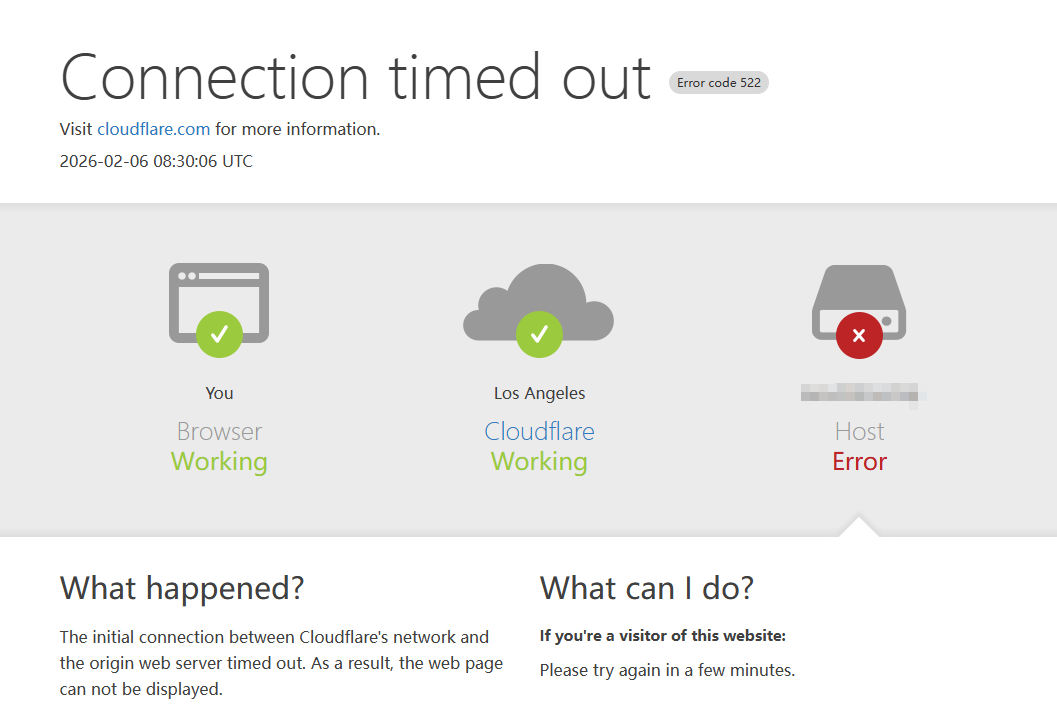1057x710 pixels.
Task: Click the green checkmark on cloud icon
Action: click(539, 334)
